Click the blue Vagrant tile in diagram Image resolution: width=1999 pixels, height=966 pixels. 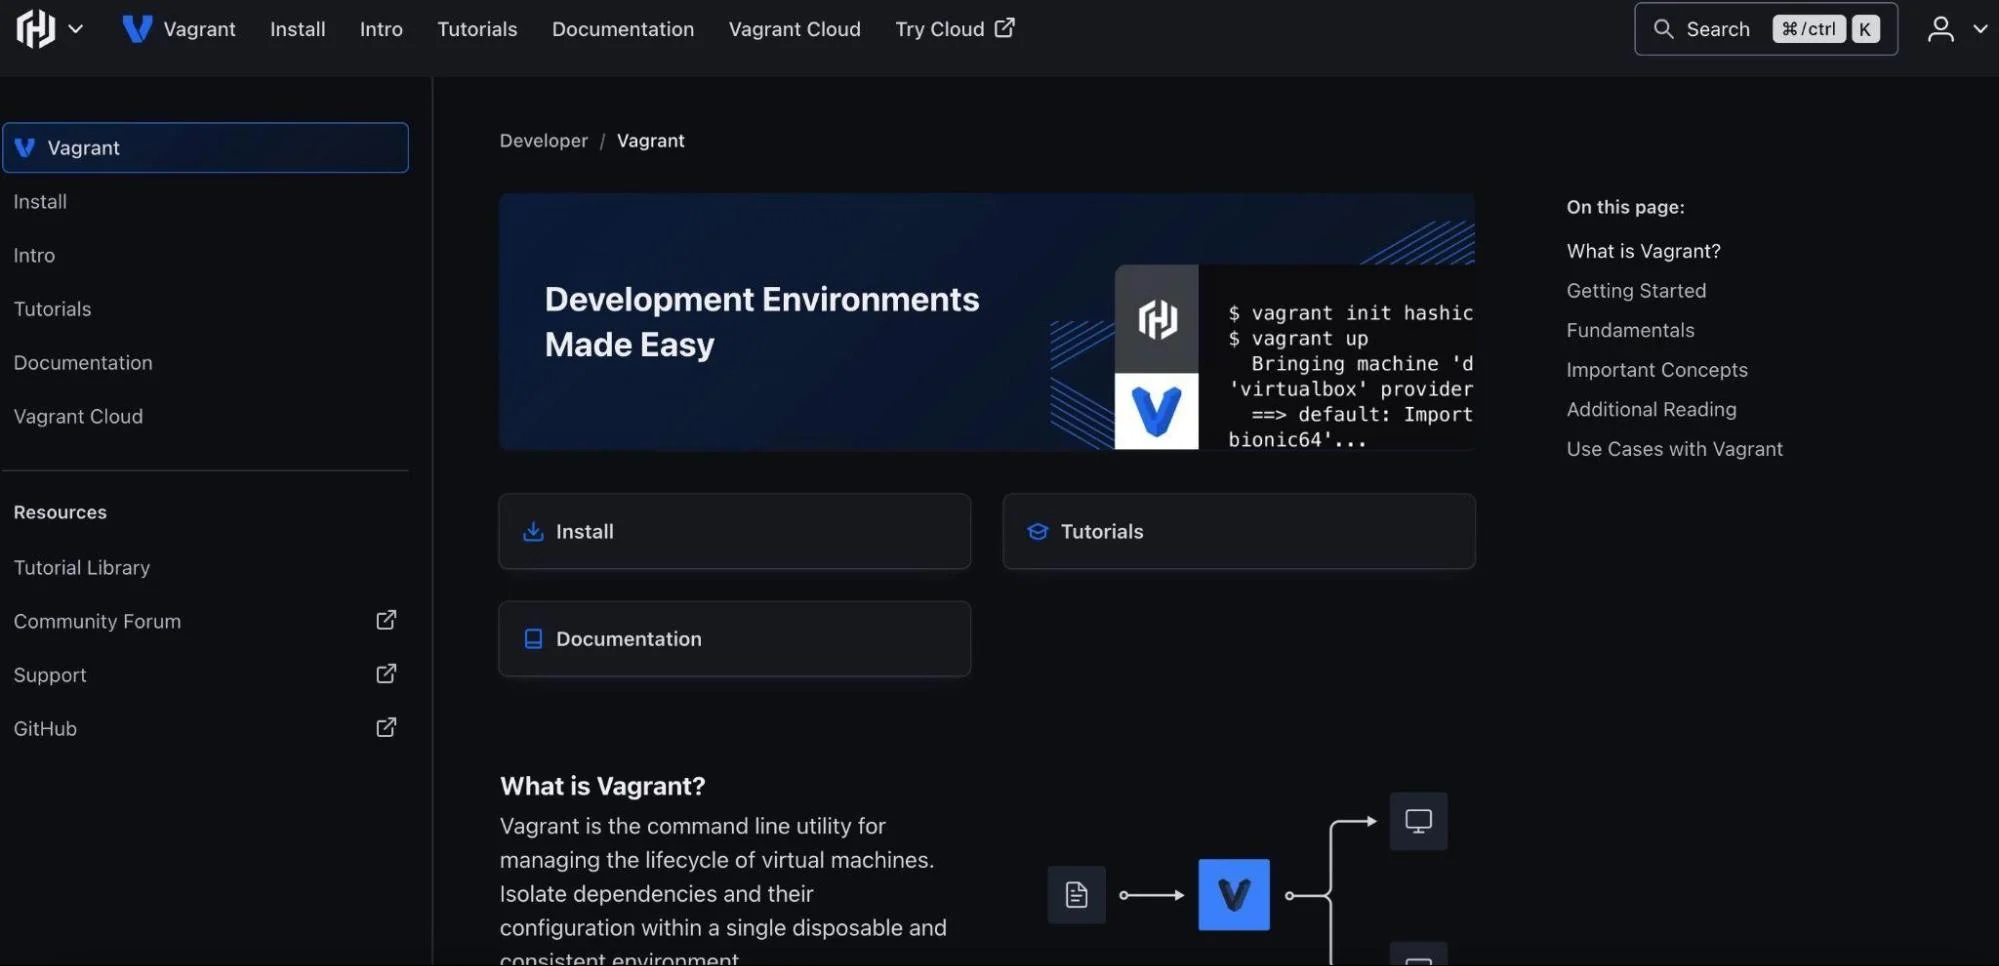1234,895
